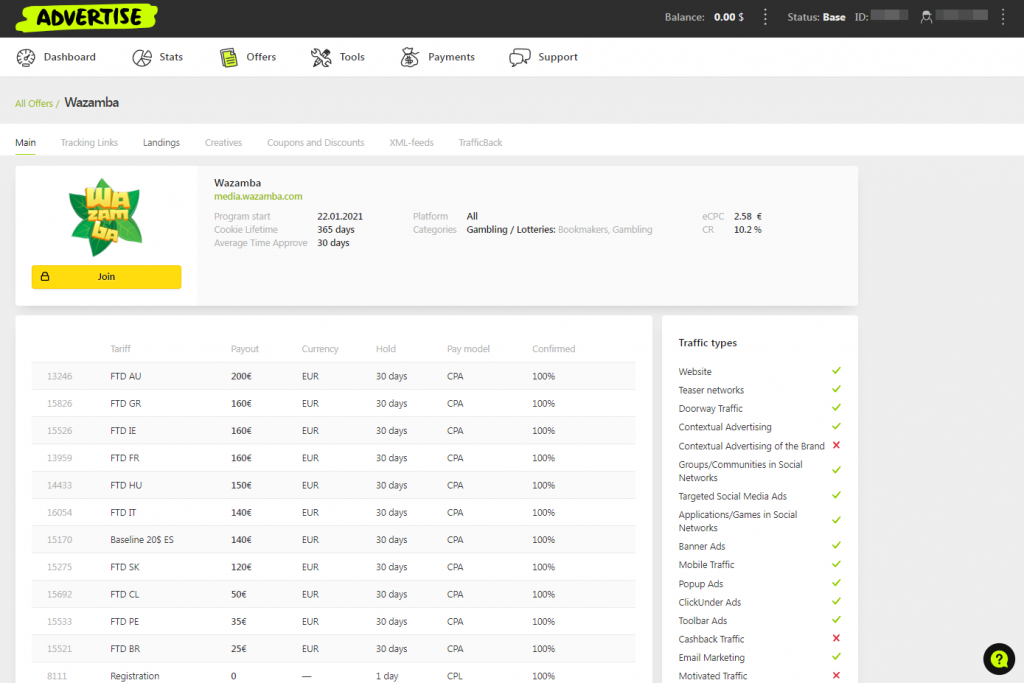
Task: Open TrafficBack tab
Action: (480, 142)
